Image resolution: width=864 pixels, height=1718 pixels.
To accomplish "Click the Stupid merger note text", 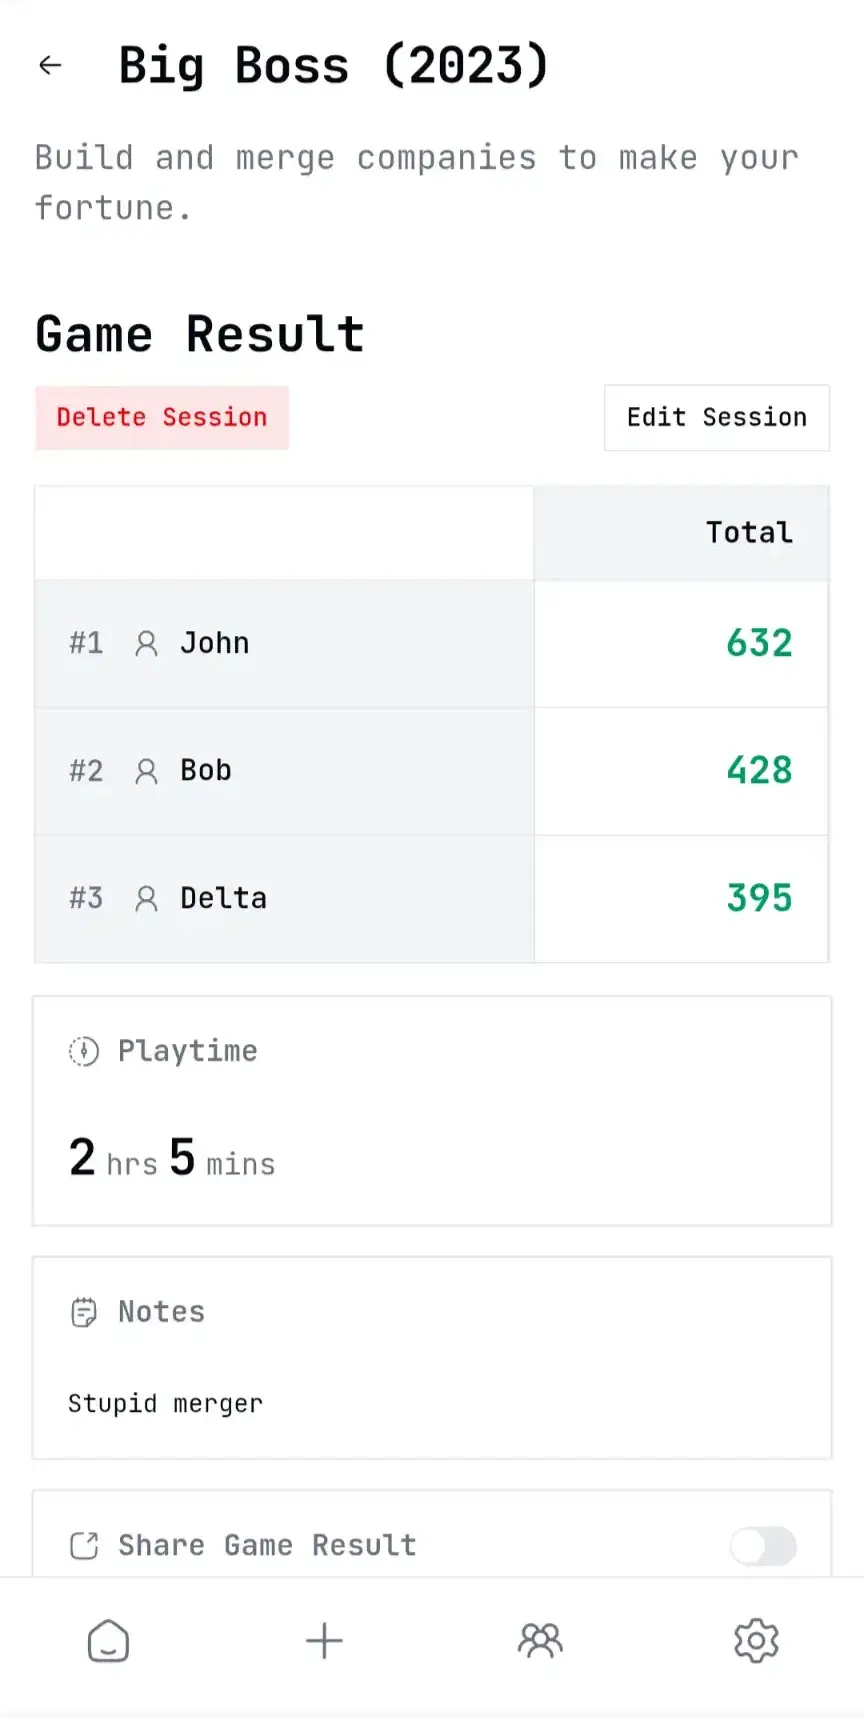I will pyautogui.click(x=165, y=1403).
